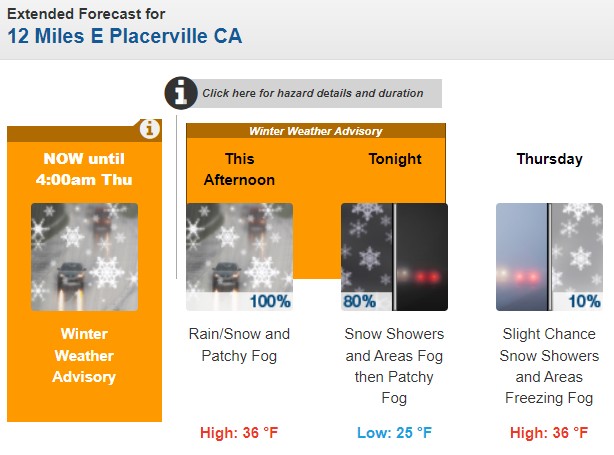Click 'Rain/Snow and Patchy Fog' description

[x=239, y=343]
